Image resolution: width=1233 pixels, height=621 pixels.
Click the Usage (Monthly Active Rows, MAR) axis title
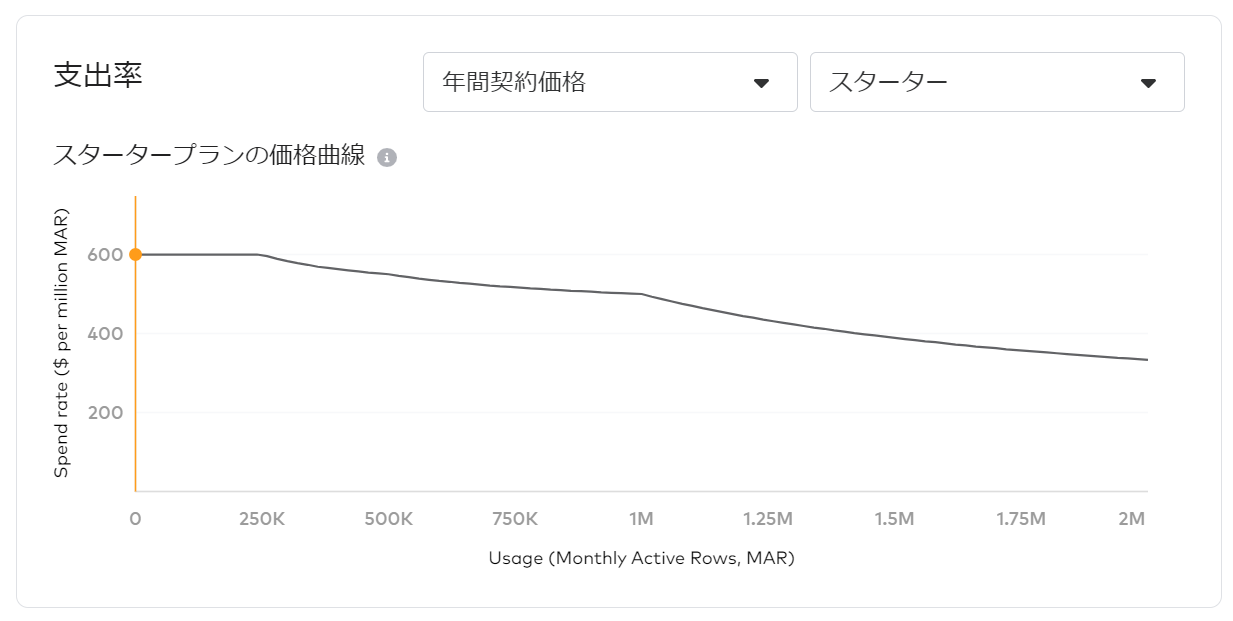pyautogui.click(x=641, y=558)
